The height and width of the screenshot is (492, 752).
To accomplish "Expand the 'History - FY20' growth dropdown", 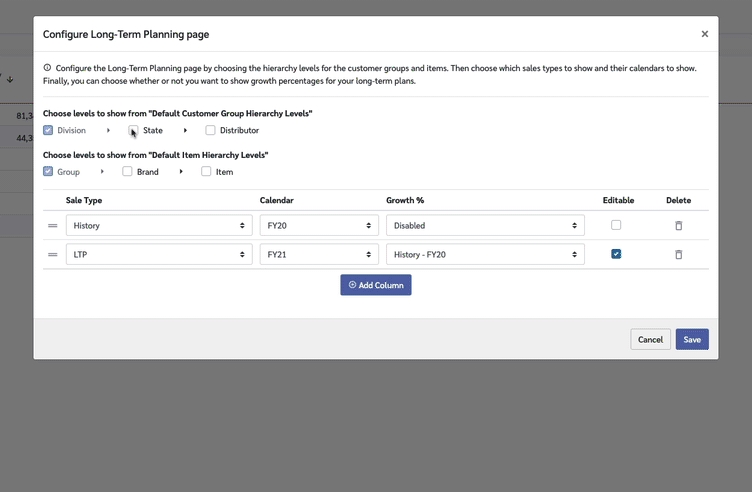I will tap(485, 255).
